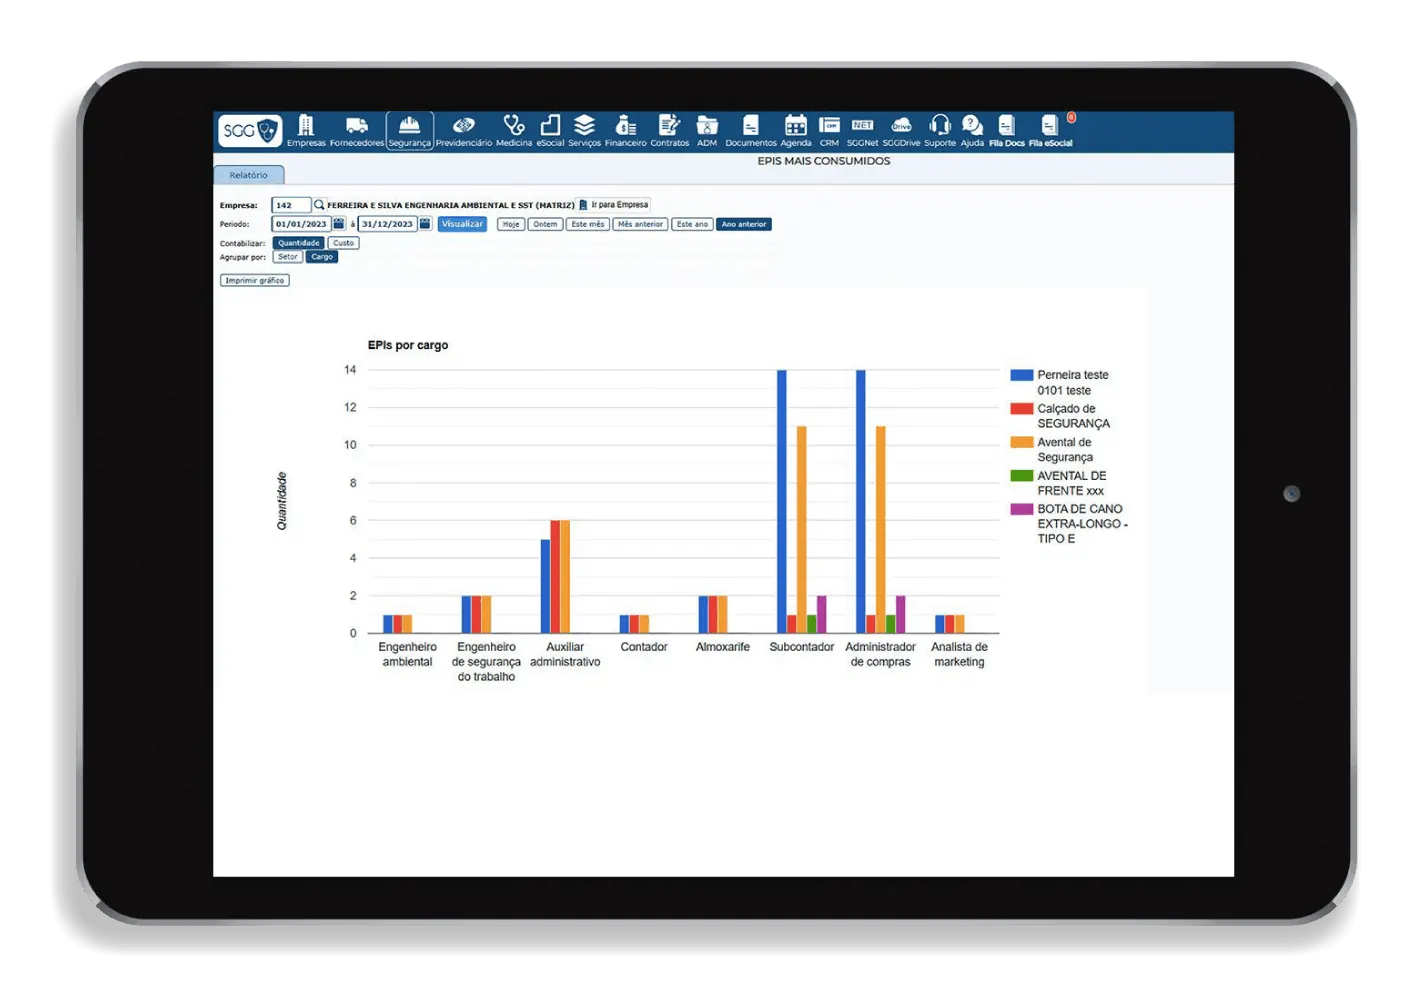
Task: Click the company search magnifier icon
Action: [320, 205]
